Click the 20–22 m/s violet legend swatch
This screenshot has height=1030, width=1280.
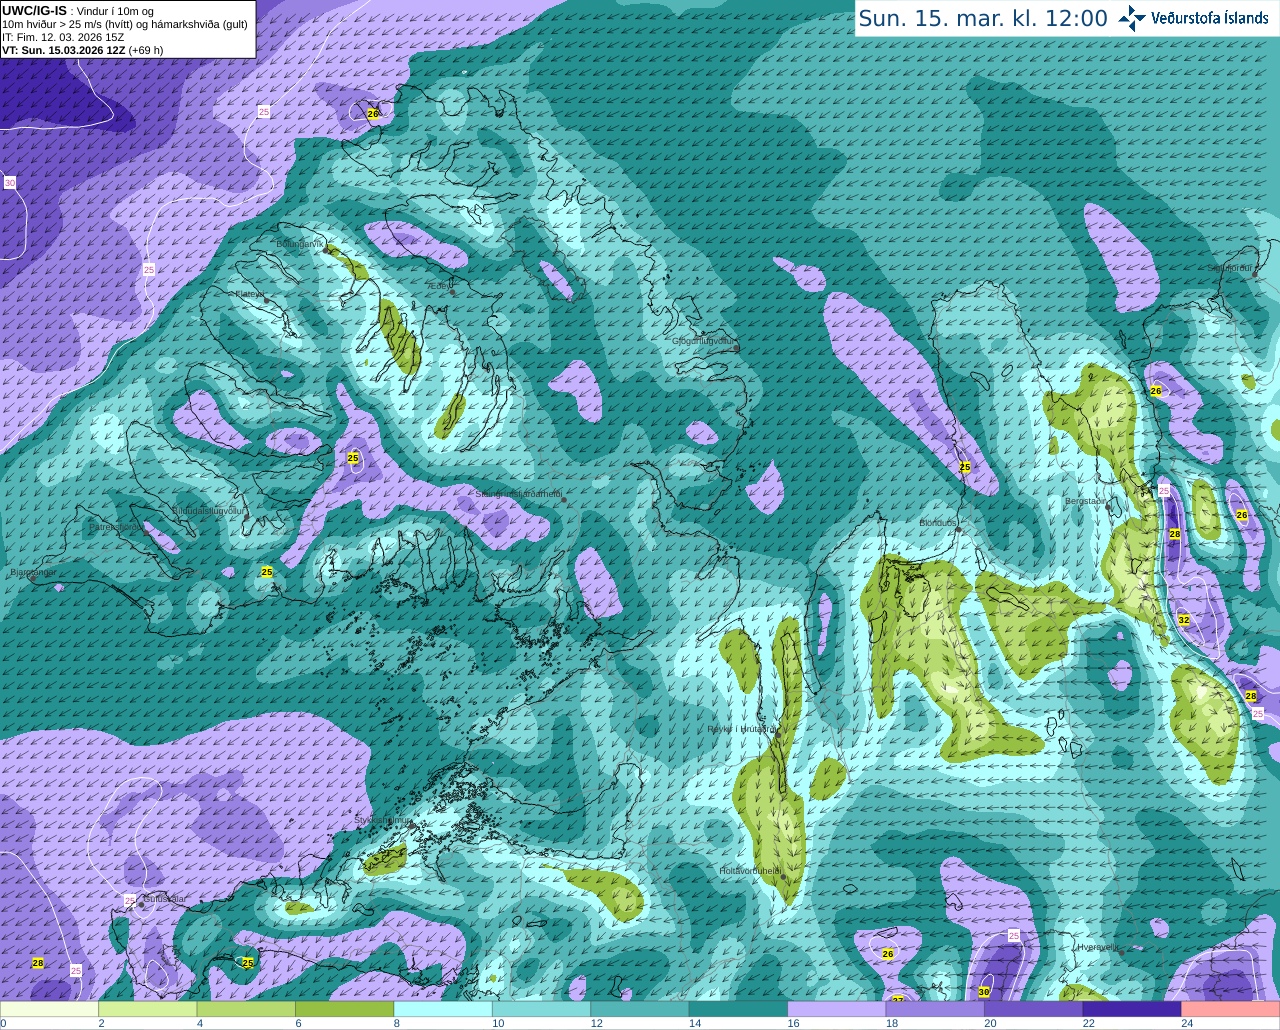(x=1034, y=1009)
